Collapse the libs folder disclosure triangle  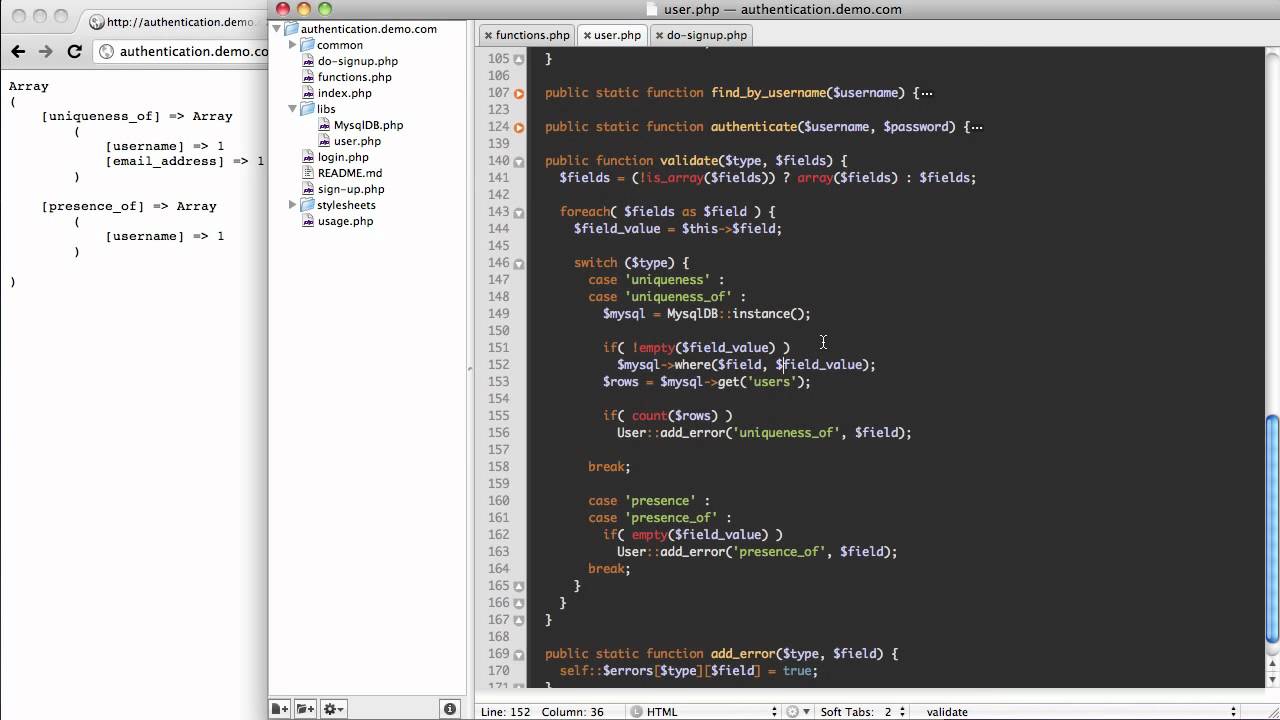(292, 109)
